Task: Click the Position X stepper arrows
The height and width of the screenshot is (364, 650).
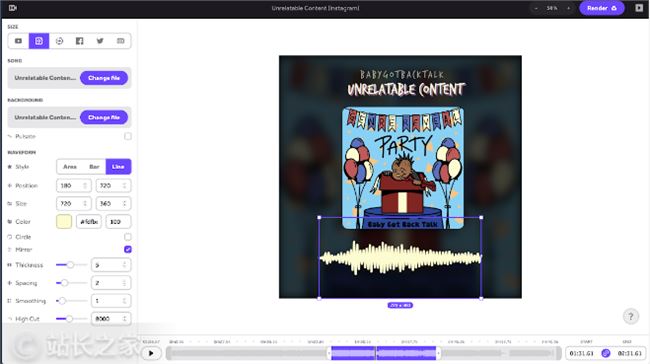Action: pos(85,186)
